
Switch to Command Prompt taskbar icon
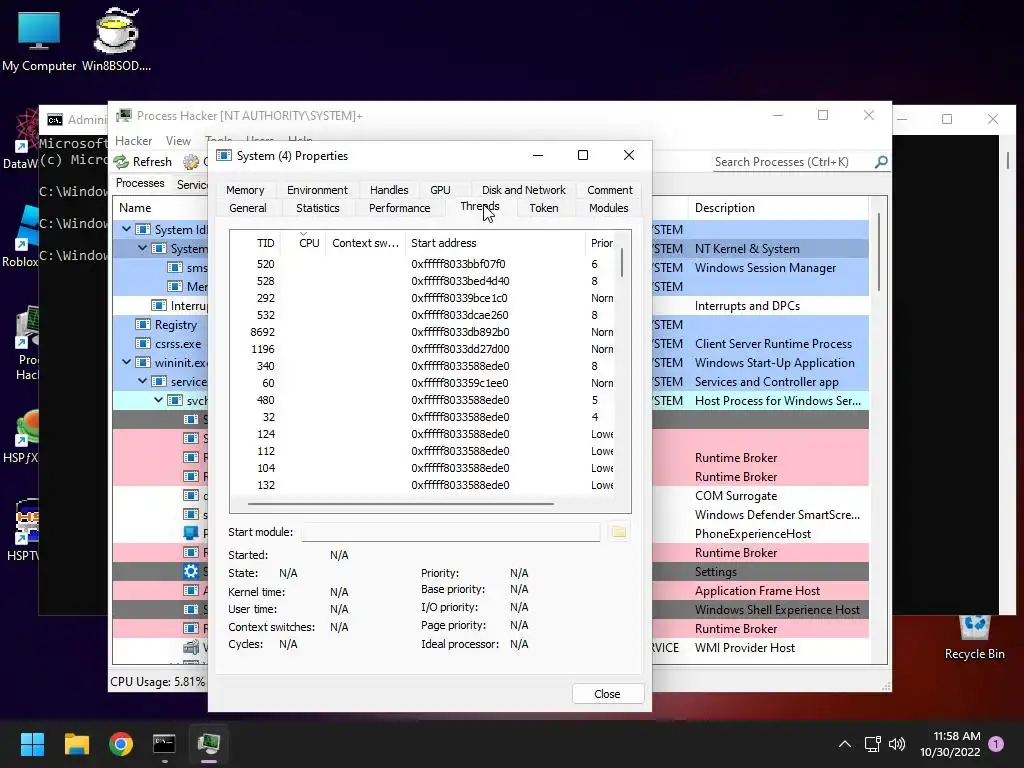(165, 744)
